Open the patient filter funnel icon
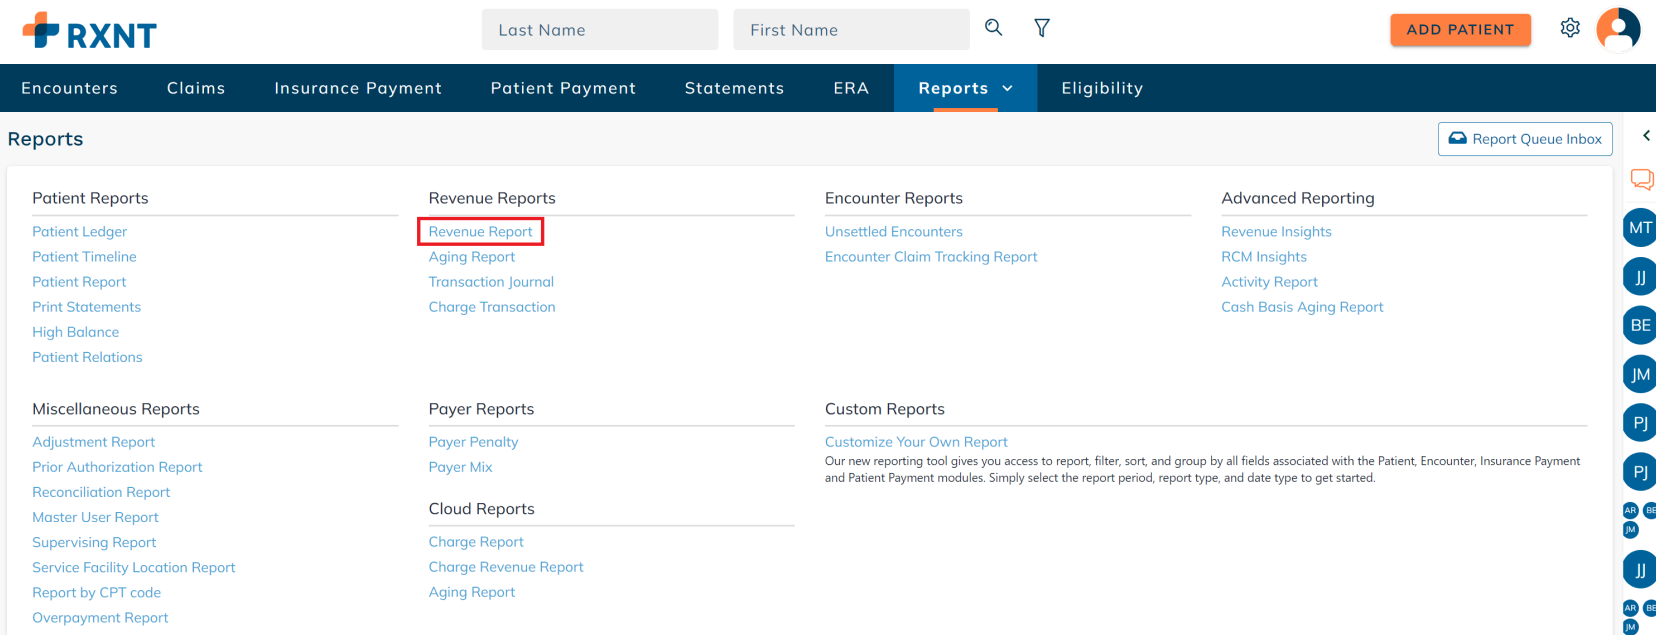1656x635 pixels. point(1041,28)
